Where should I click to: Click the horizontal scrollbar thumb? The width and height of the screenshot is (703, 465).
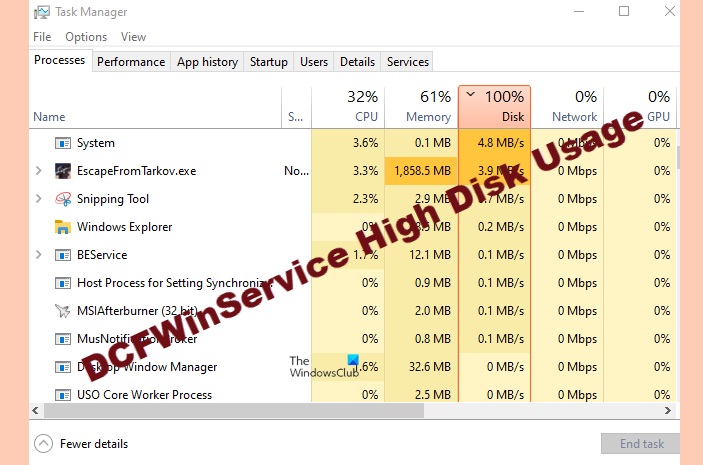234,410
